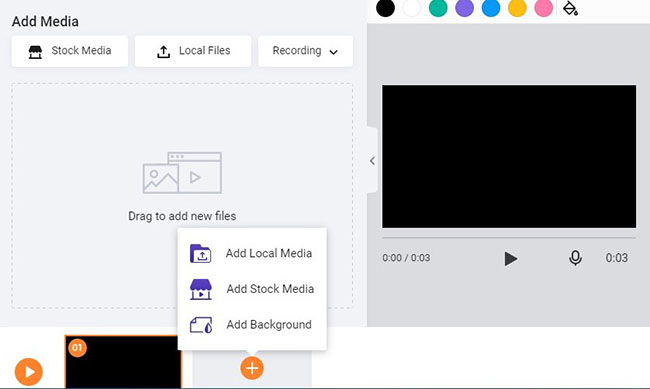The image size is (650, 389).
Task: Click the orange timeline play button
Action: coord(29,372)
